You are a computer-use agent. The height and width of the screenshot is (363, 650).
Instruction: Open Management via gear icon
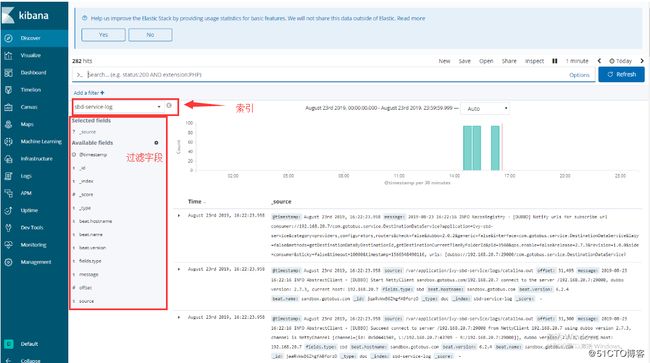(8, 262)
